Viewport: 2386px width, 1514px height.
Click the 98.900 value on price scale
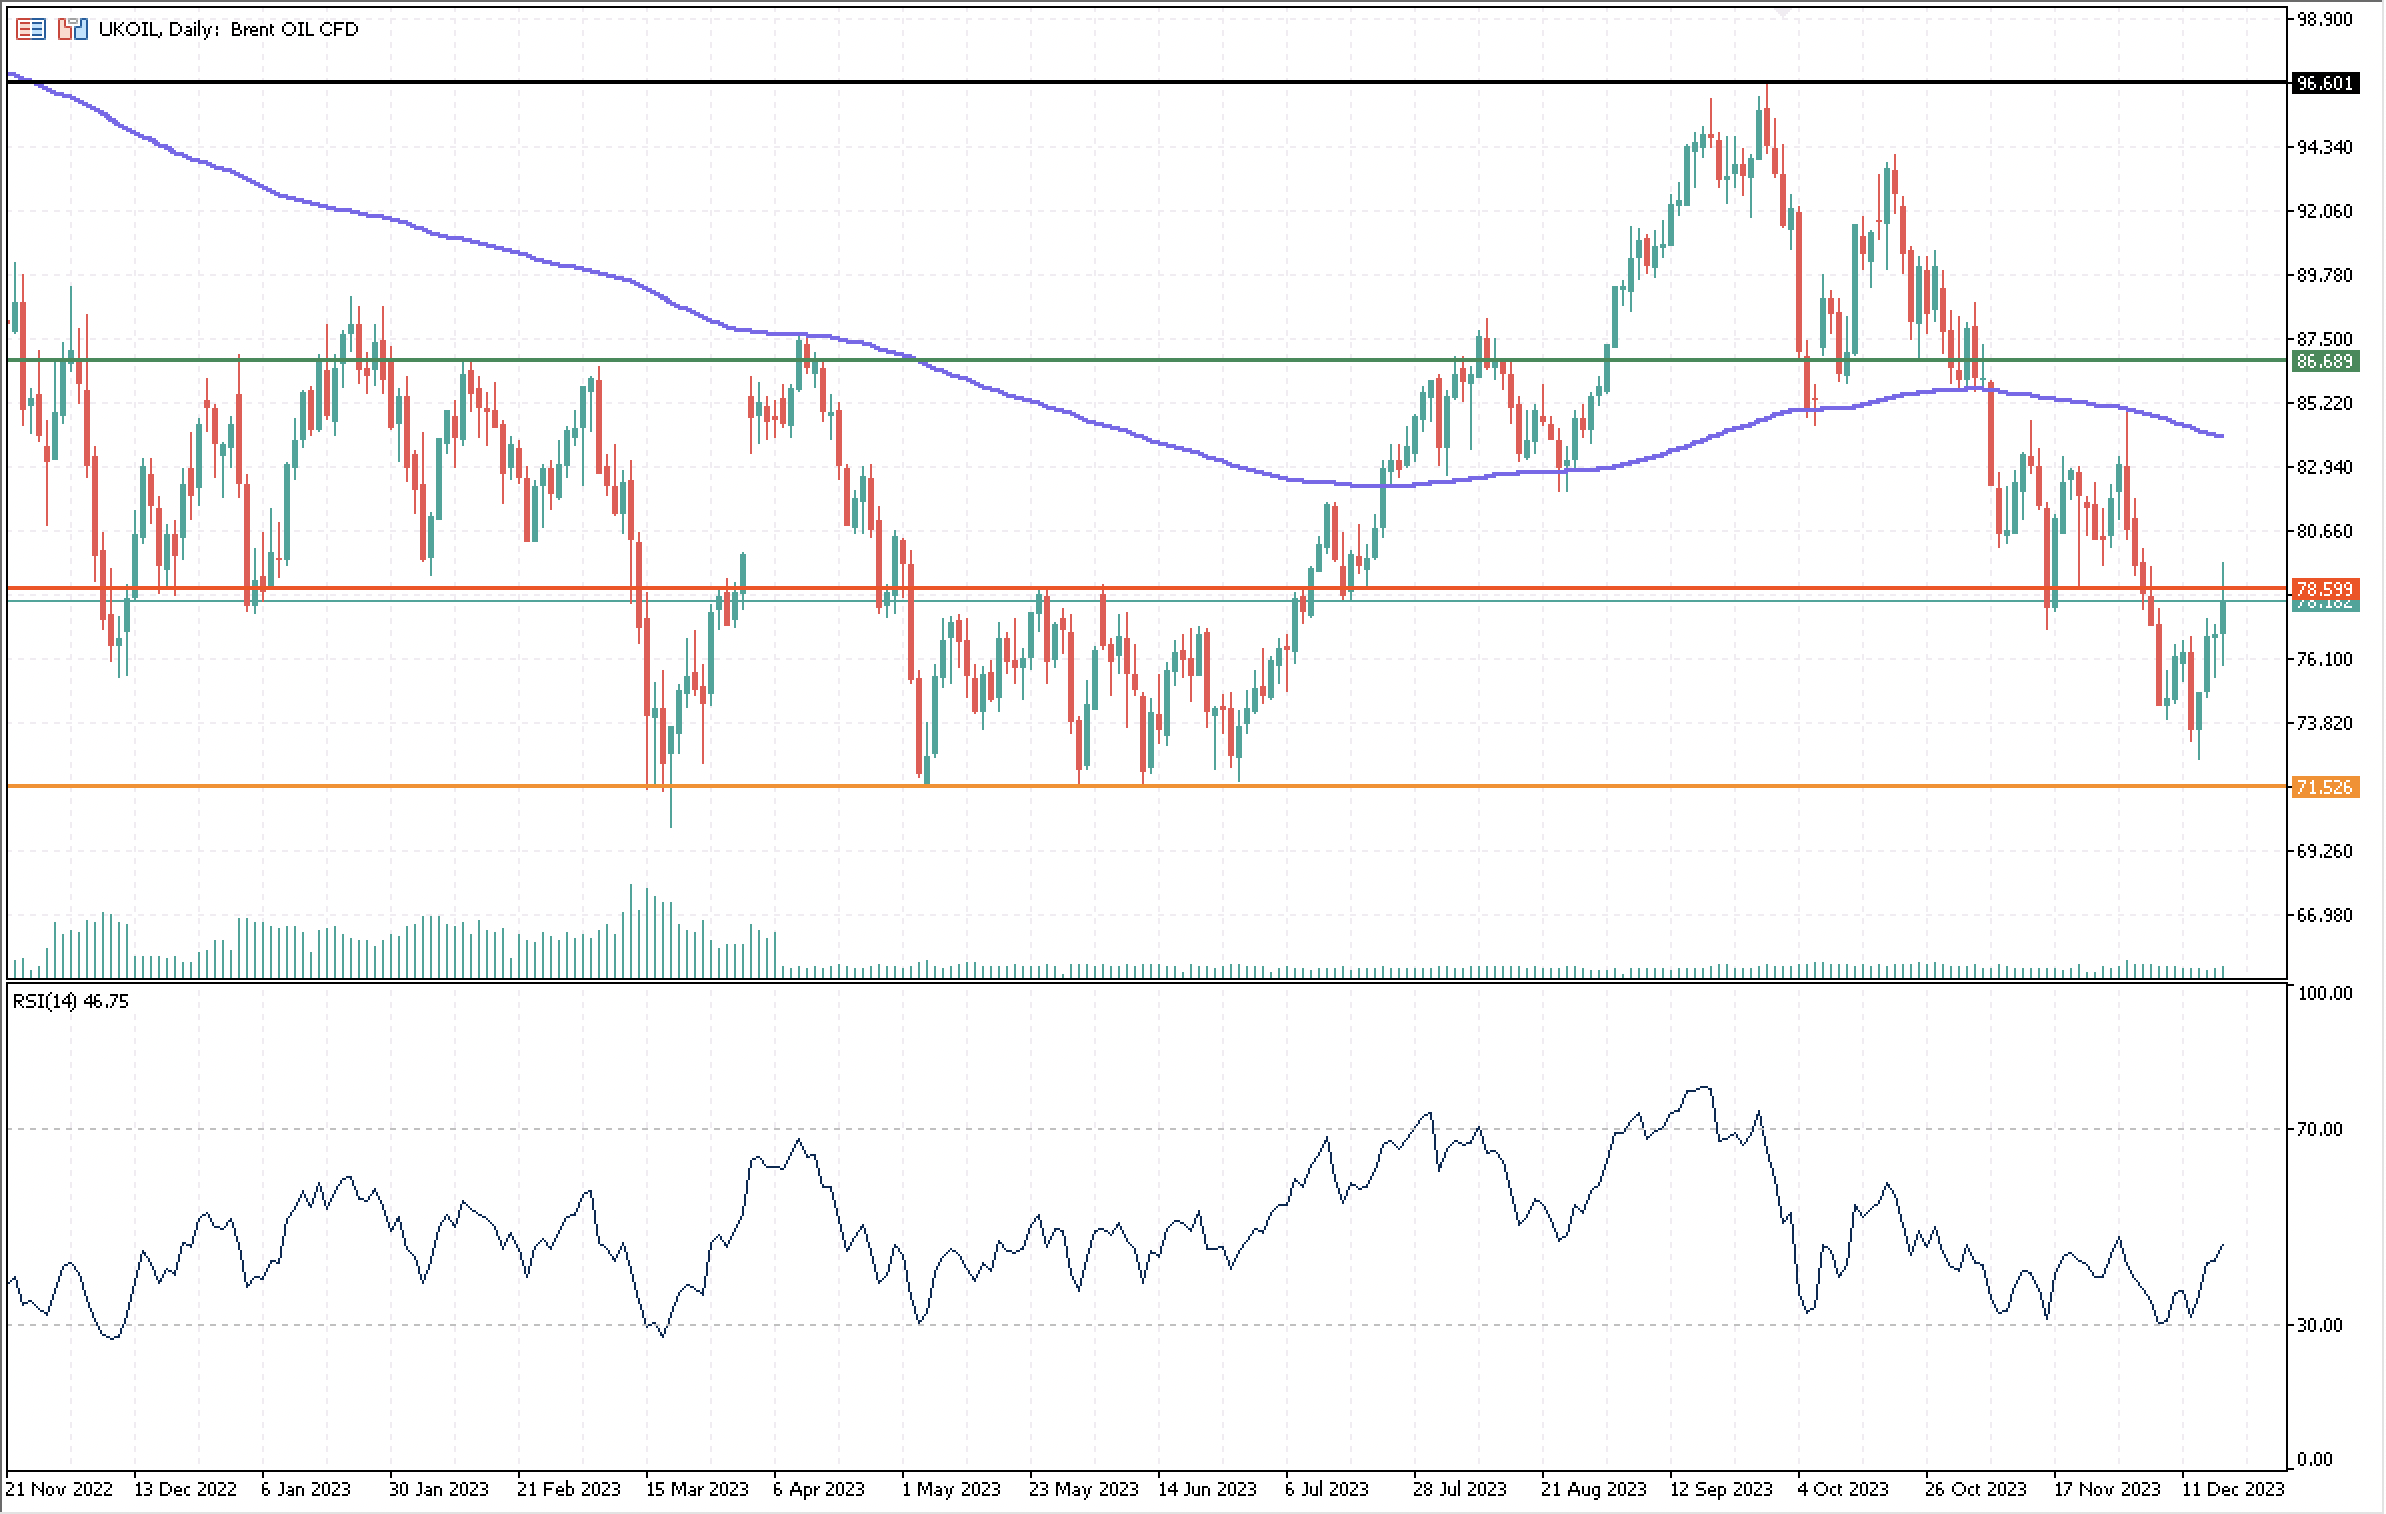coord(2324,19)
